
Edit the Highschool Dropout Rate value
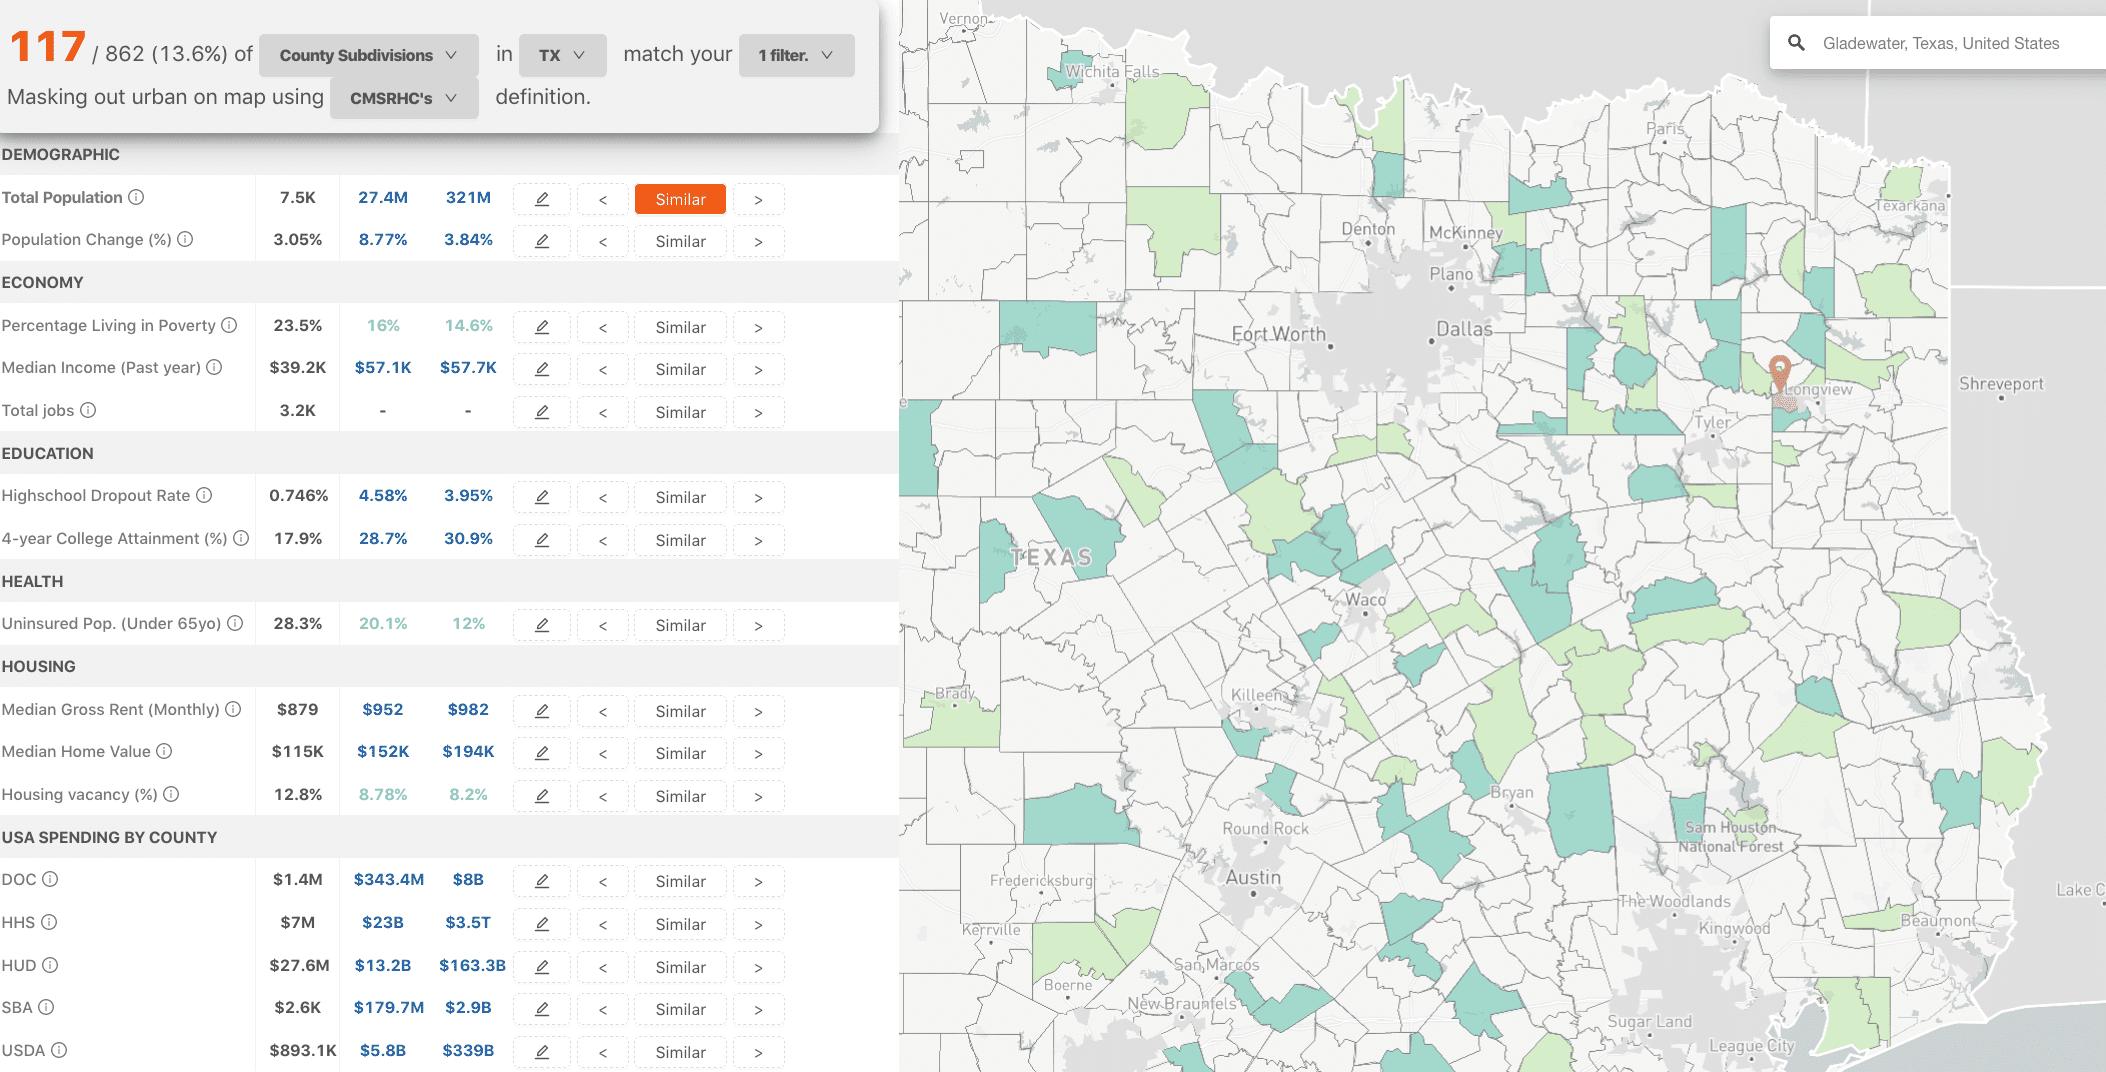(542, 497)
